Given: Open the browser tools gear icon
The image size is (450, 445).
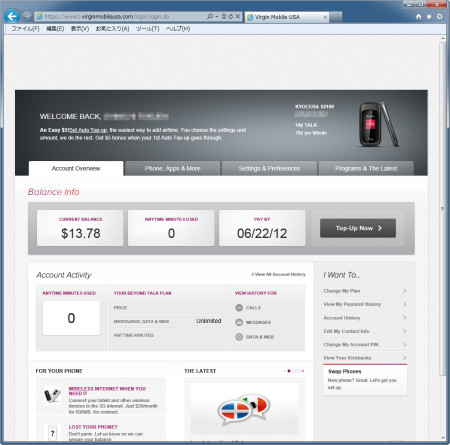Looking at the screenshot, I should click(440, 17).
